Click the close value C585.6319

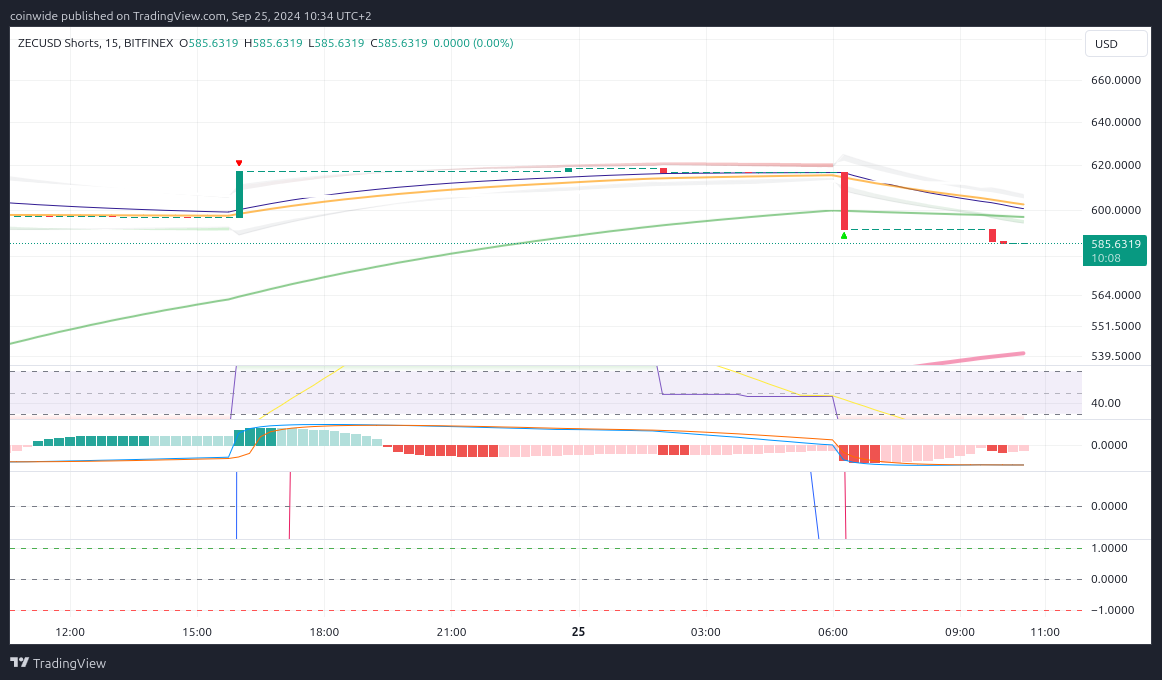pos(399,43)
